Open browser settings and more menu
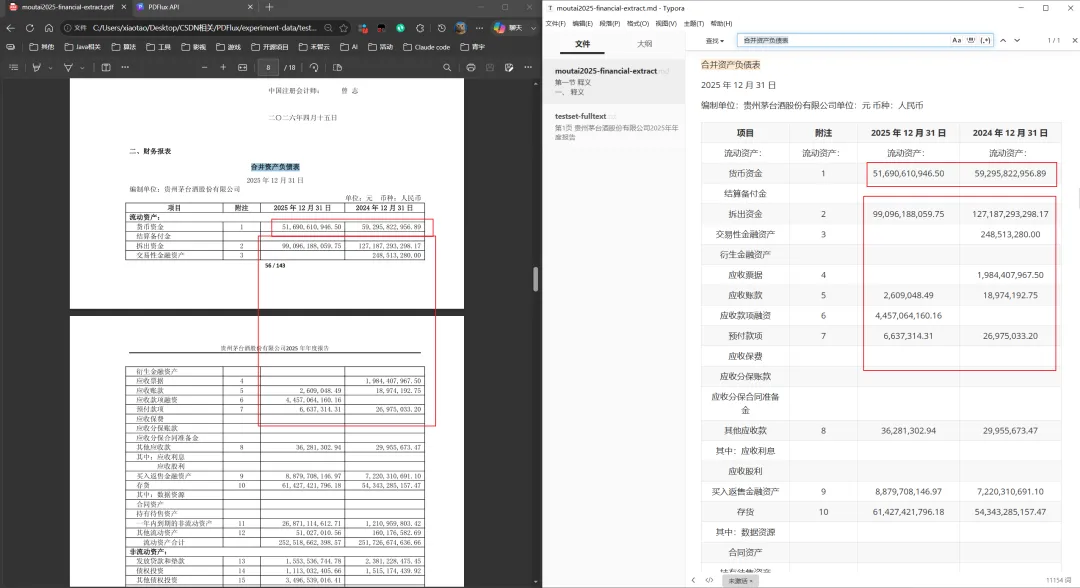Viewport: 1080px width, 588px height. coord(479,28)
